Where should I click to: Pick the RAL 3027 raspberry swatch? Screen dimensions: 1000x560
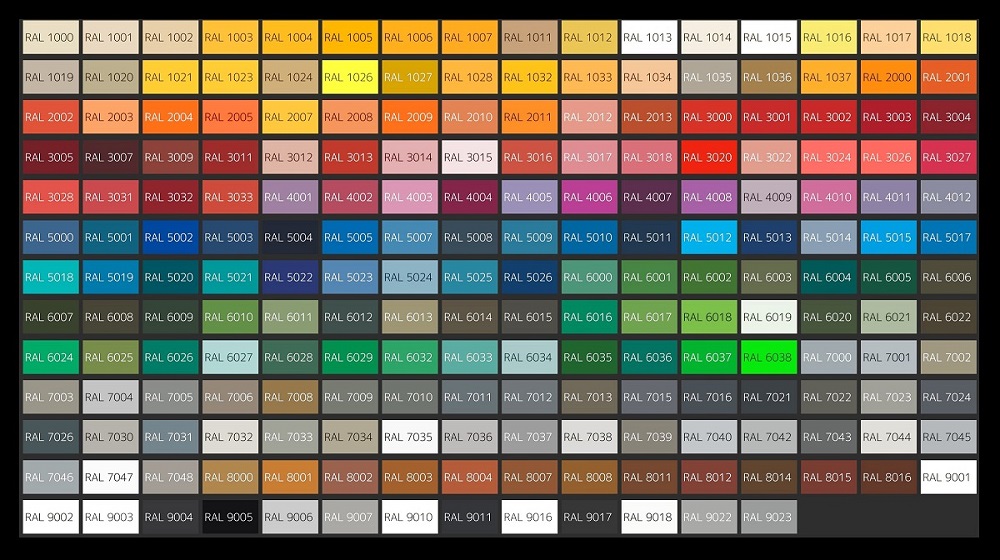(948, 157)
